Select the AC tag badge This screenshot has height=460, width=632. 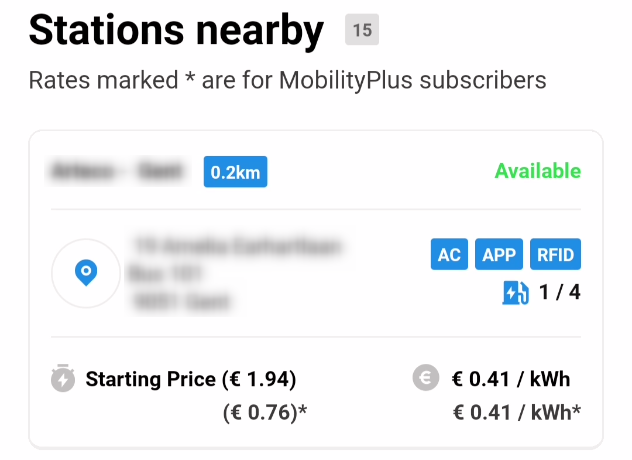tap(449, 254)
